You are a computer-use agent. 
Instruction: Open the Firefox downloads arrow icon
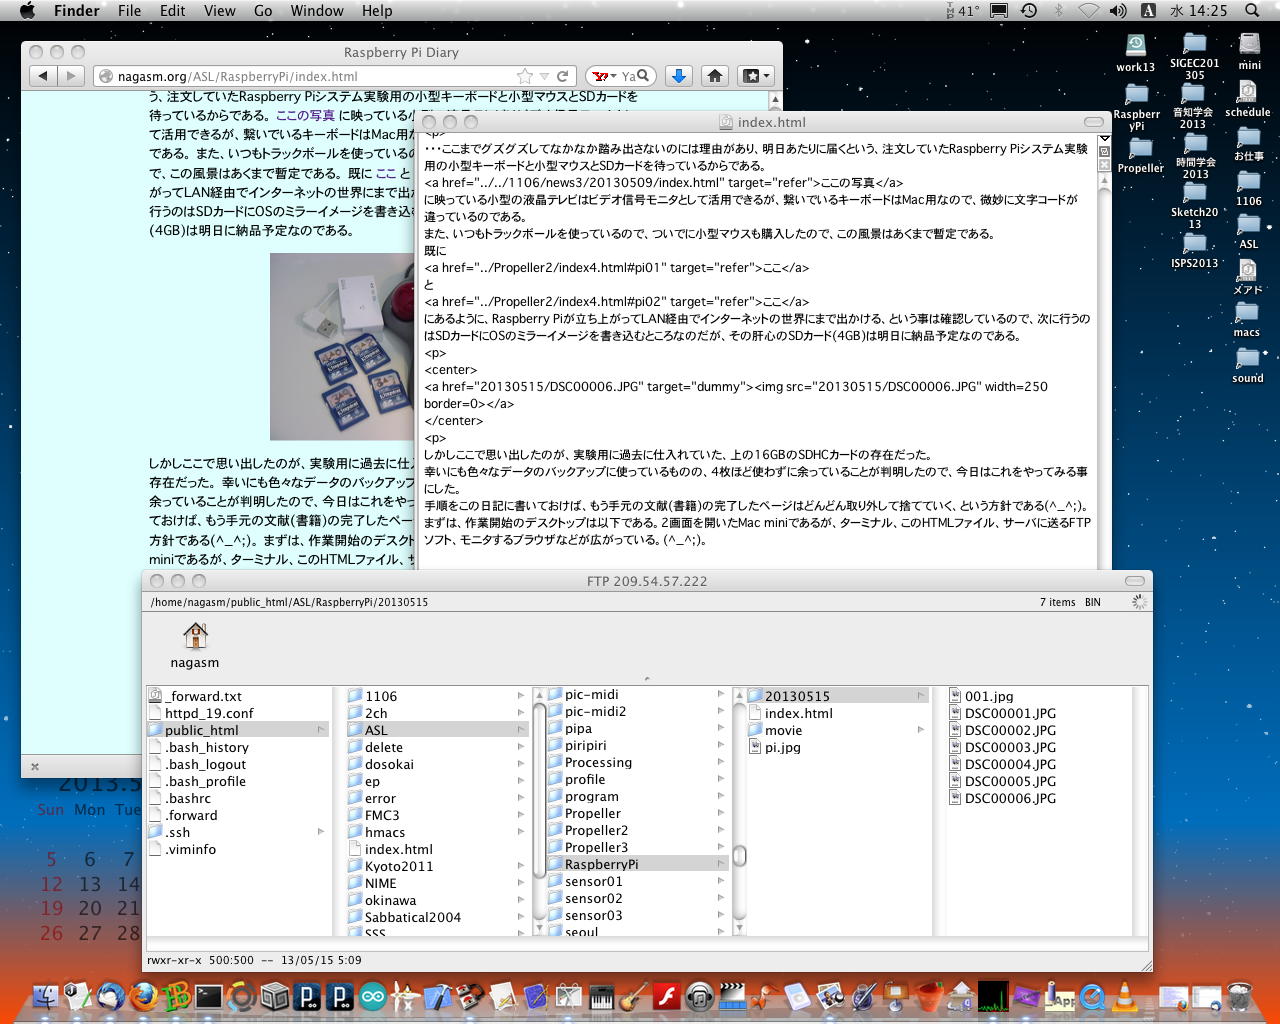tap(678, 76)
